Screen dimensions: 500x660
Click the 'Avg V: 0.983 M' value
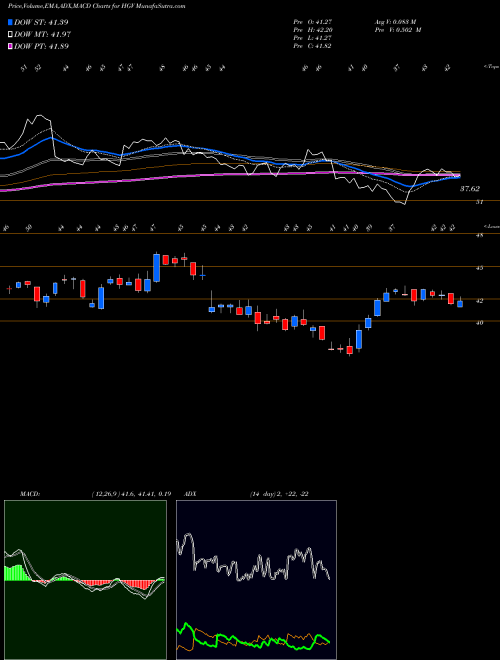tap(395, 22)
